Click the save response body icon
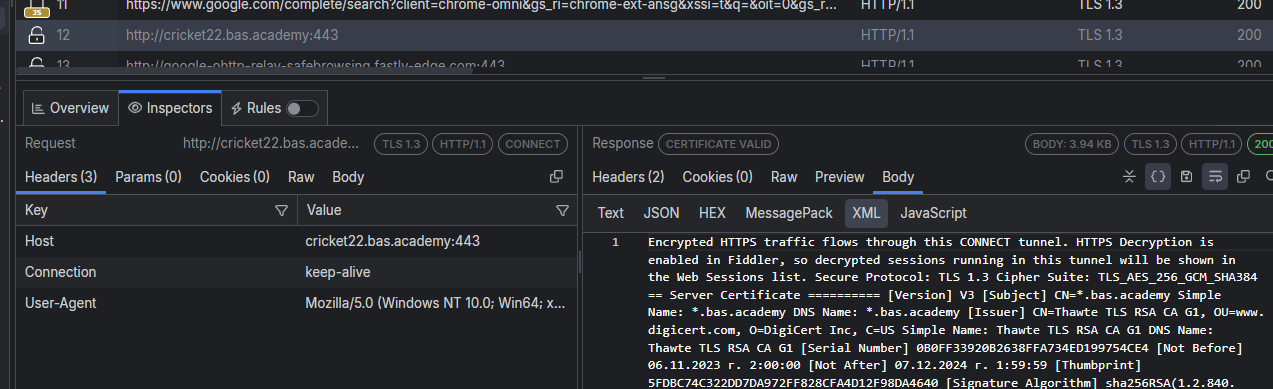 click(x=1186, y=177)
